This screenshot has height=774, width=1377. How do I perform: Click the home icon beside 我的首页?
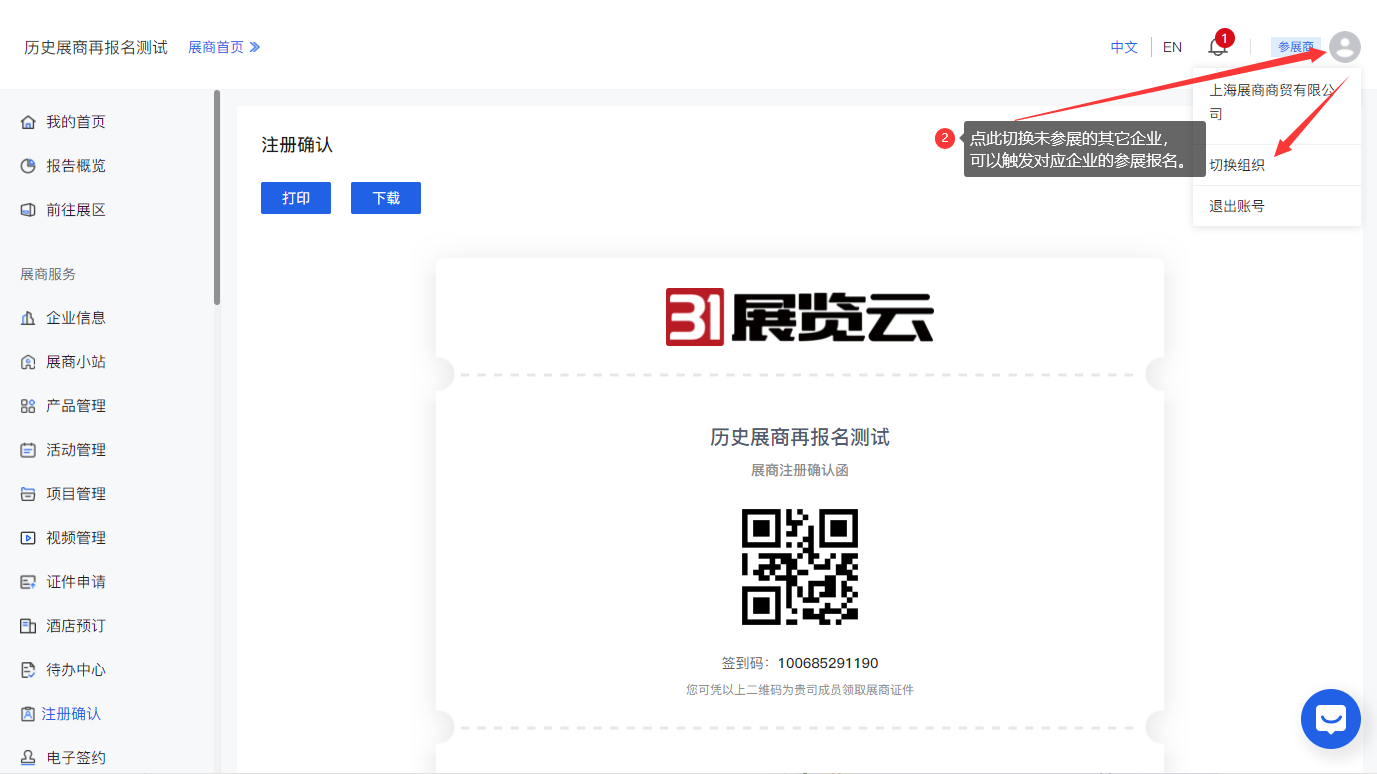pyautogui.click(x=28, y=122)
